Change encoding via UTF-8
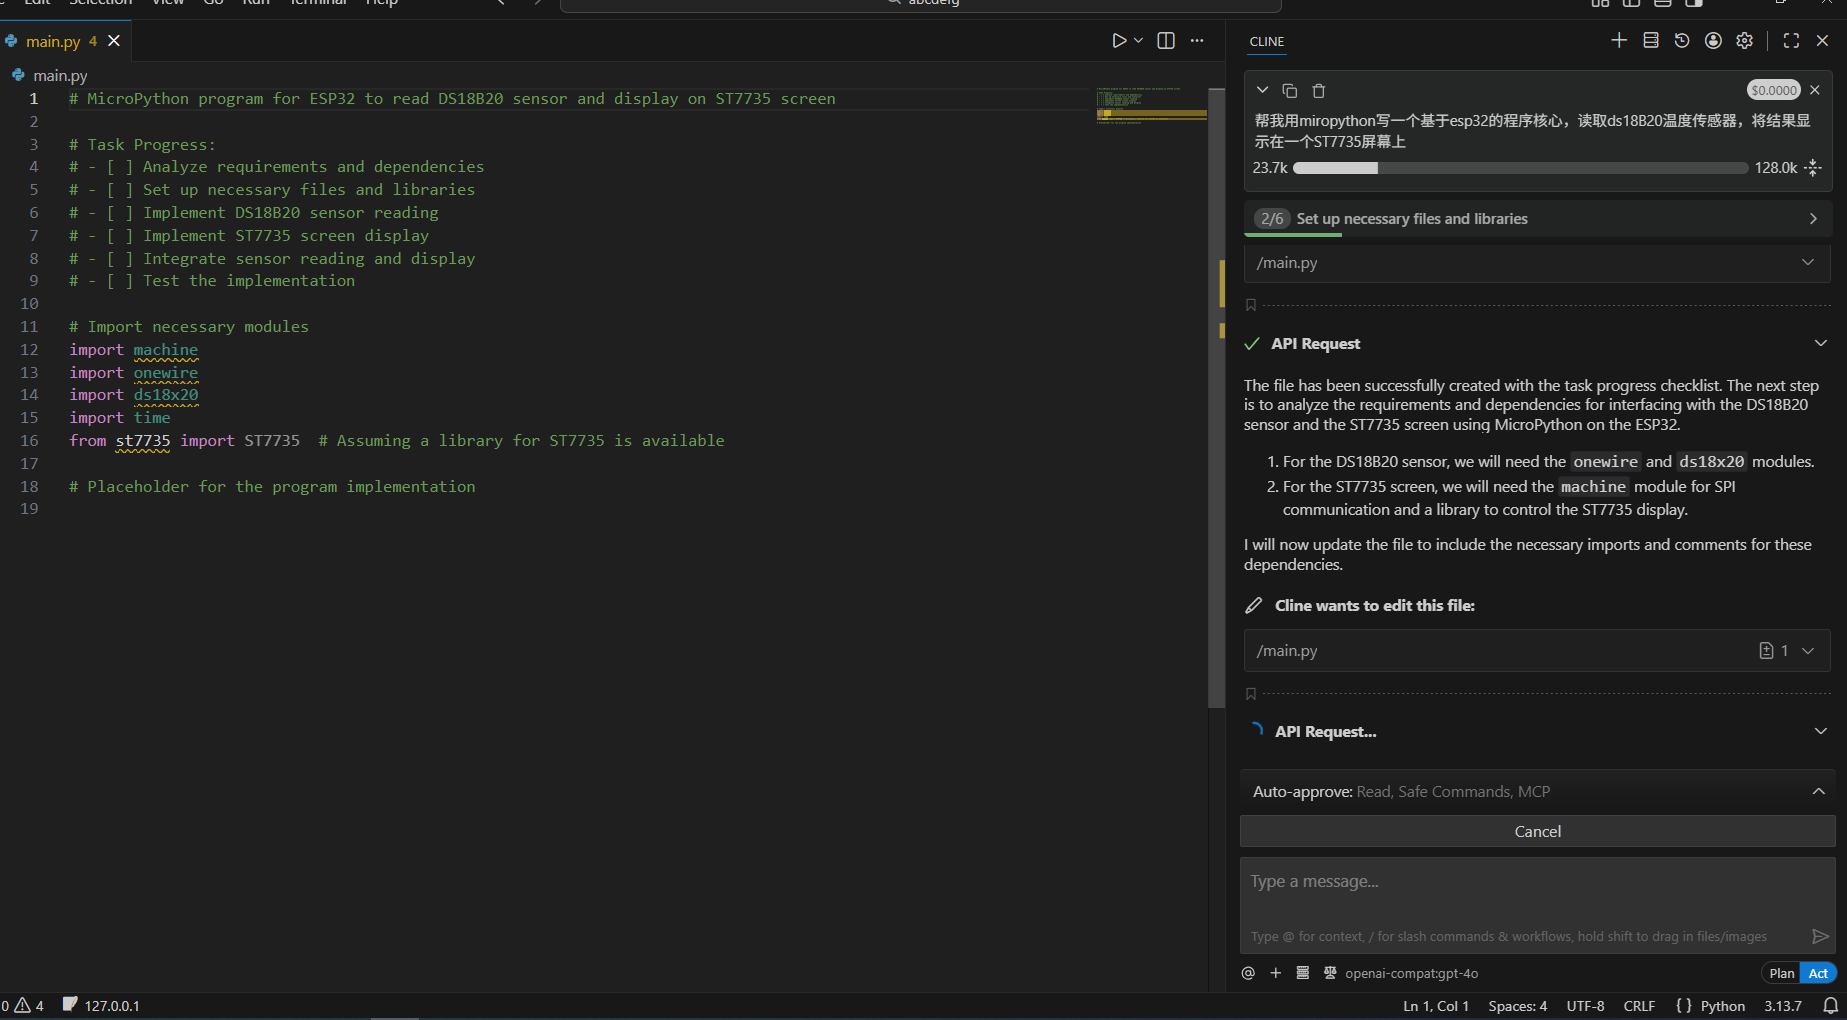1847x1020 pixels. pos(1585,1006)
